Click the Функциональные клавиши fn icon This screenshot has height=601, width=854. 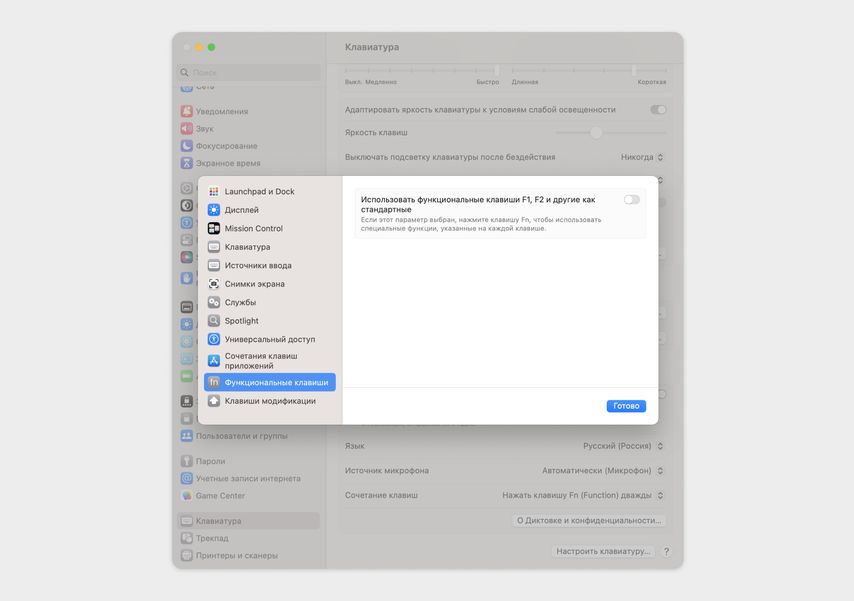[x=214, y=382]
